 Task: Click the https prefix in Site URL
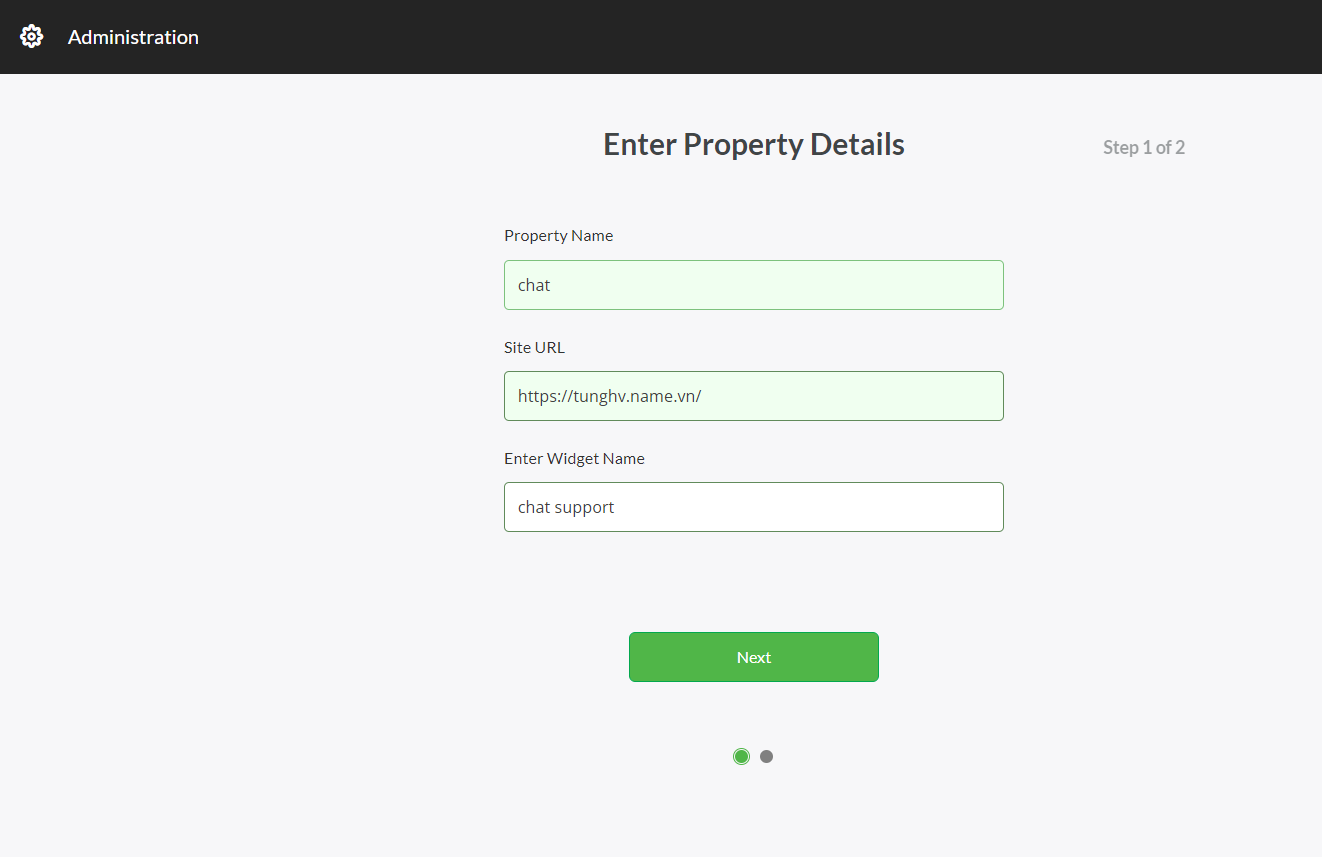536,397
